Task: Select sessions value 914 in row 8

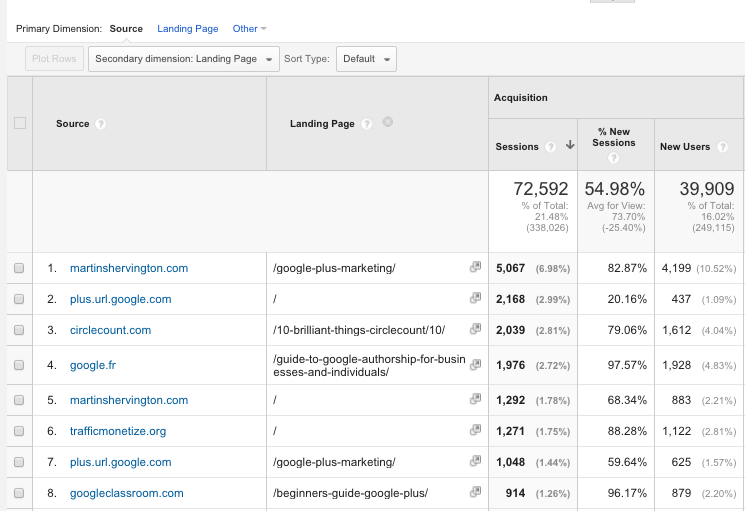Action: [515, 493]
